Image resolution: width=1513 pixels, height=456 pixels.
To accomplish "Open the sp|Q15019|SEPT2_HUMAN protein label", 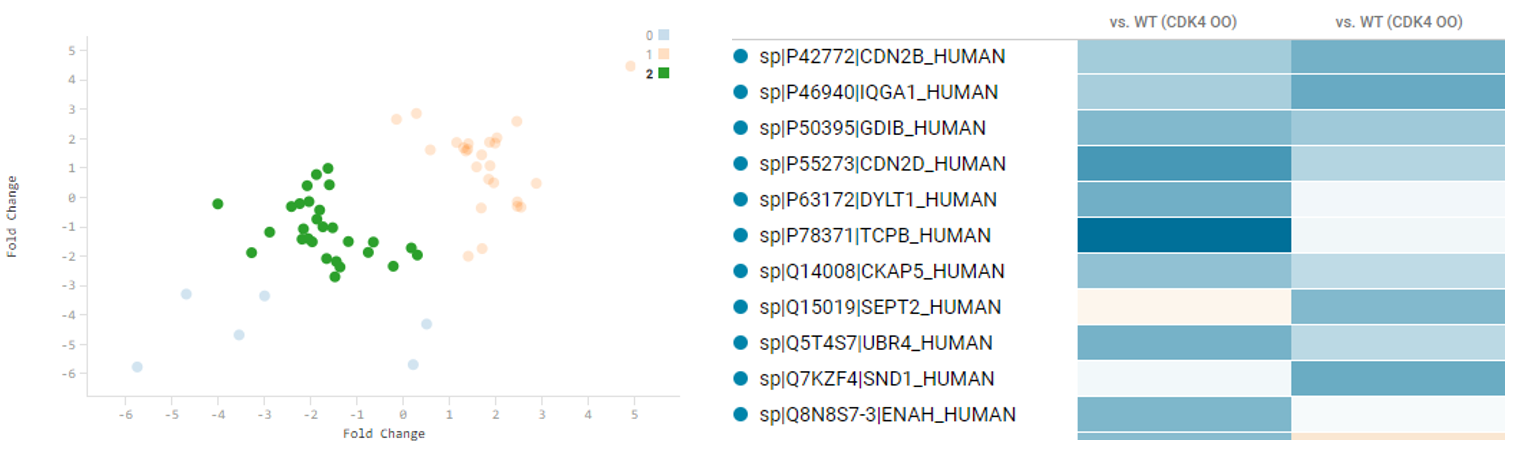I will point(880,307).
